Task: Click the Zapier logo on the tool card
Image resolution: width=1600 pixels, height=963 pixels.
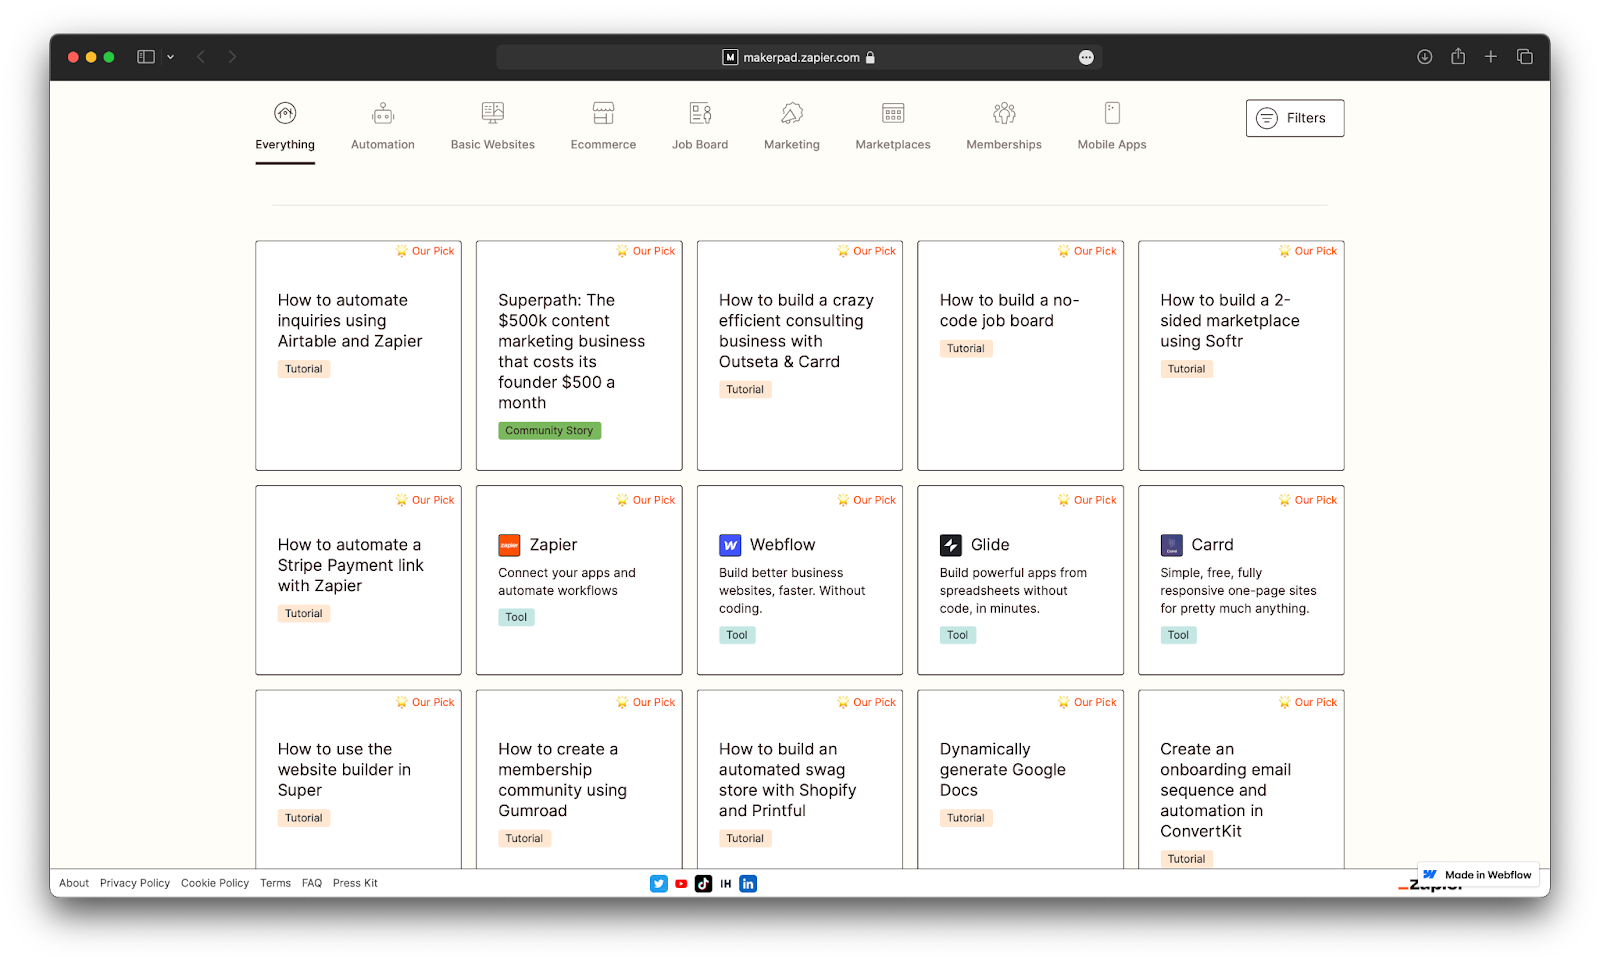Action: pyautogui.click(x=509, y=545)
